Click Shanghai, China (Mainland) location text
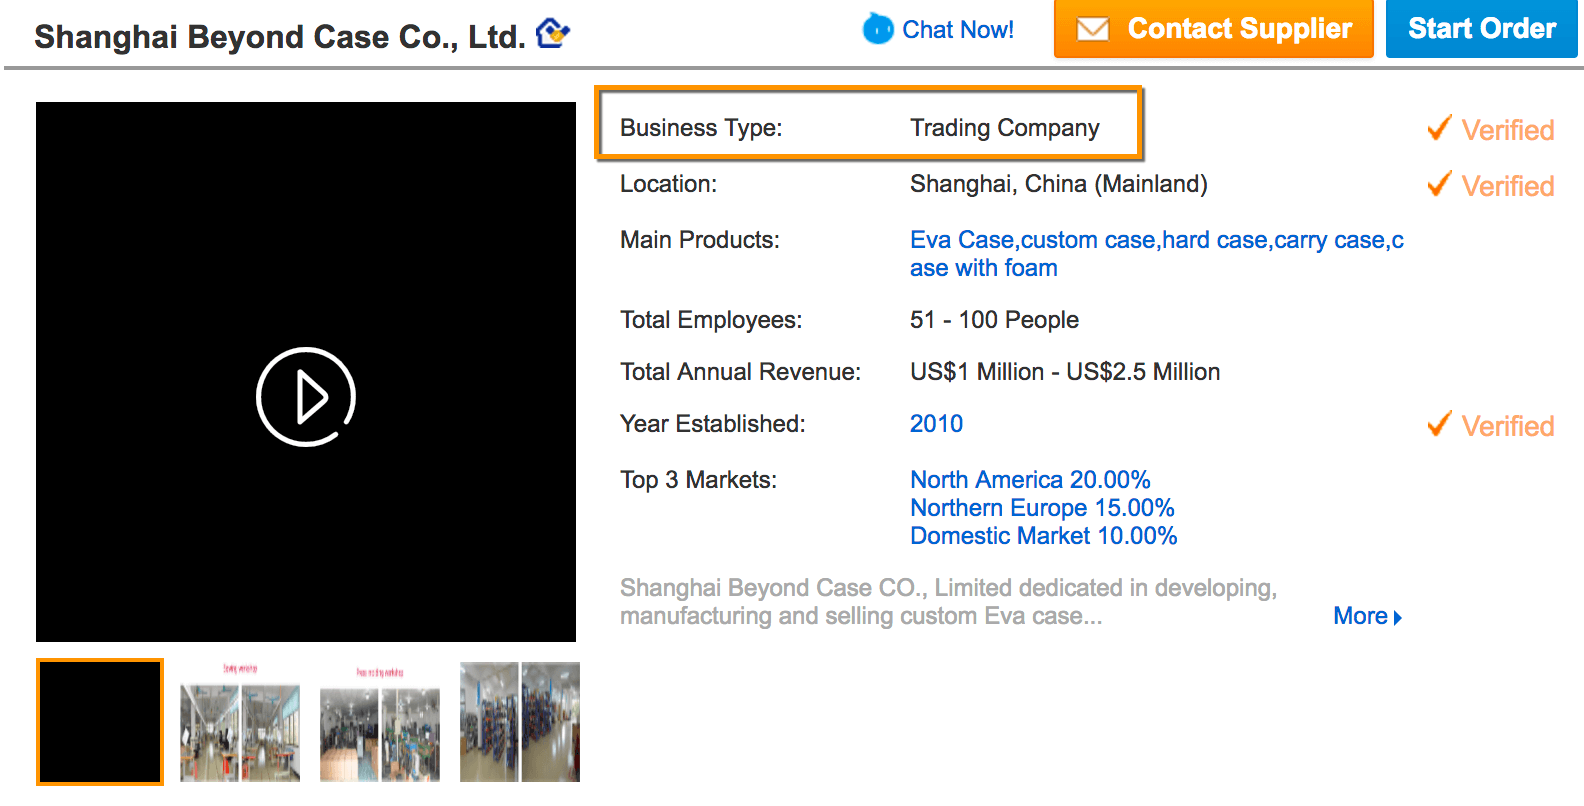 click(1059, 184)
